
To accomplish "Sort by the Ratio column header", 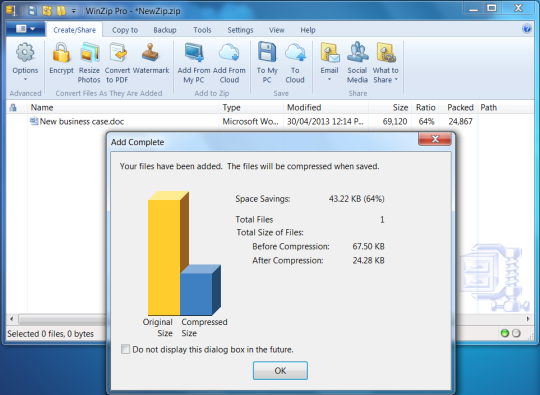I will pos(425,107).
